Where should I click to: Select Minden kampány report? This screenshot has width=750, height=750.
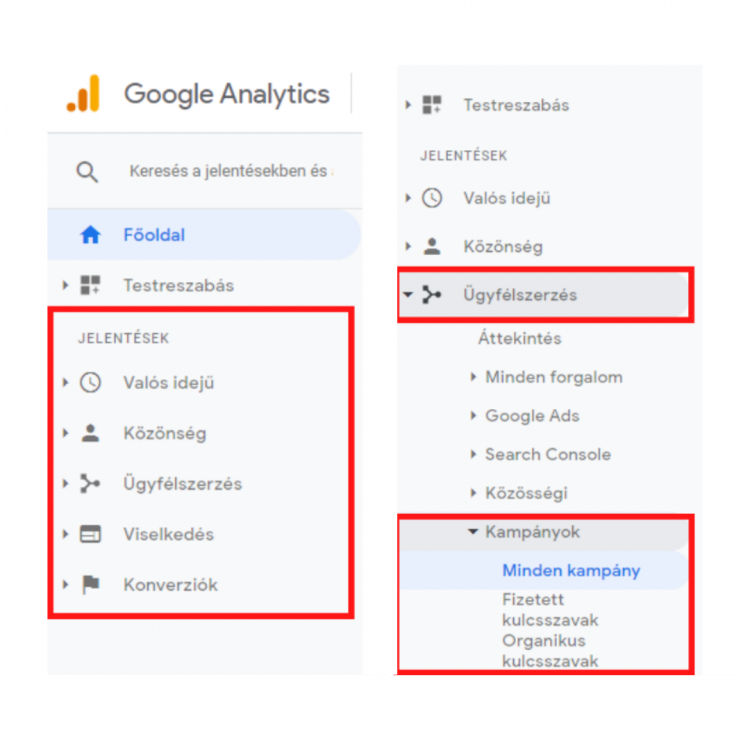click(571, 571)
